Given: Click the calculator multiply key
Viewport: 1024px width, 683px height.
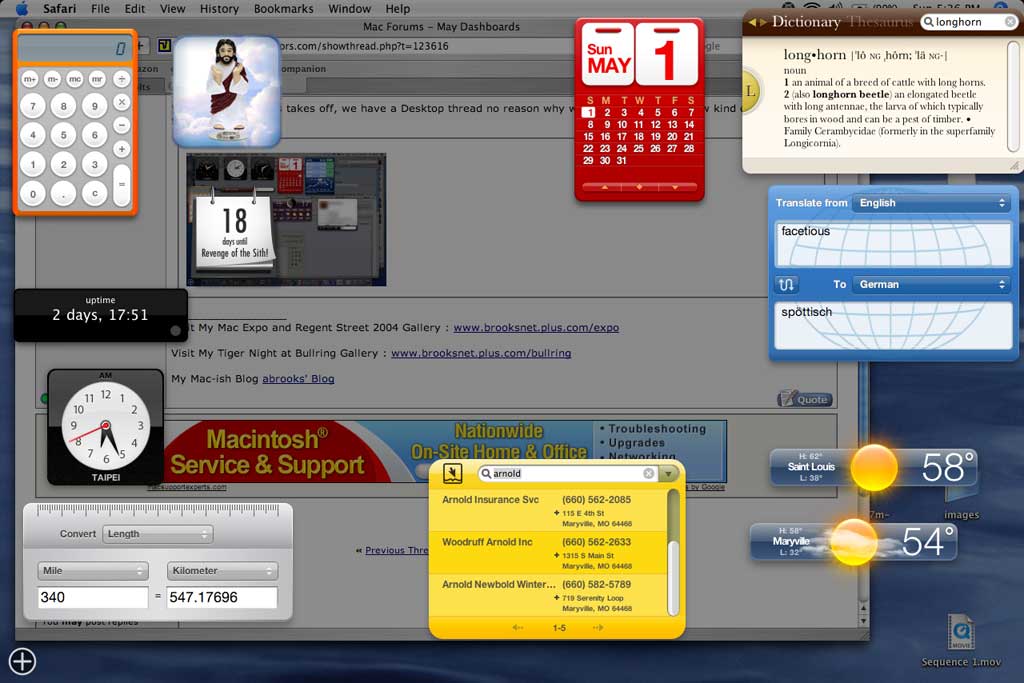Looking at the screenshot, I should click(x=121, y=102).
